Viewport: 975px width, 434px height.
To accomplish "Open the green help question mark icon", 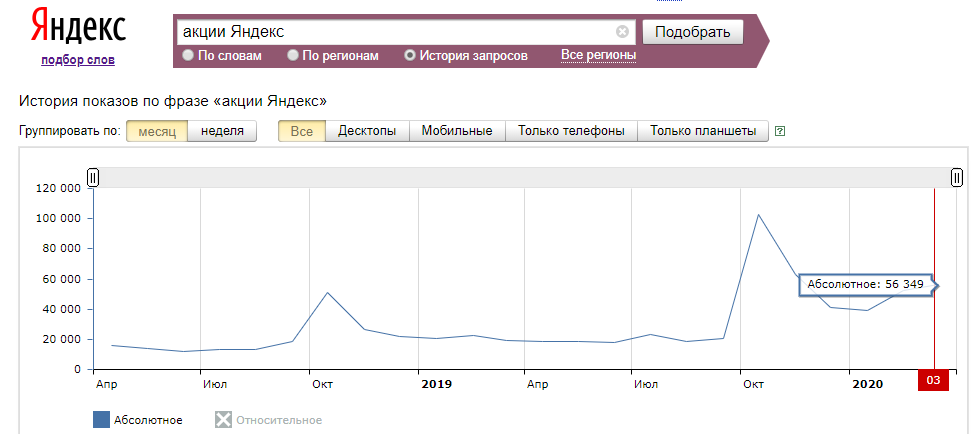I will pos(781,131).
